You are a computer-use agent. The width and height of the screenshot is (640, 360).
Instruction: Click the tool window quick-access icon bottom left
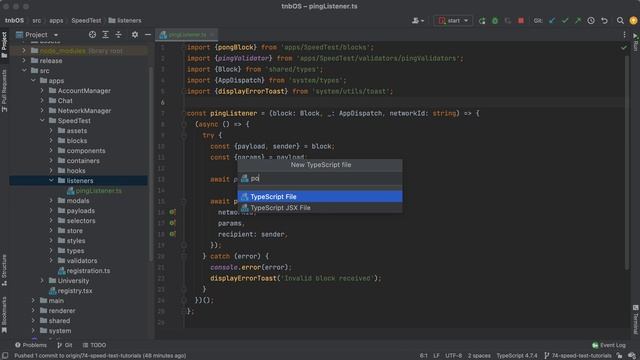click(x=5, y=356)
